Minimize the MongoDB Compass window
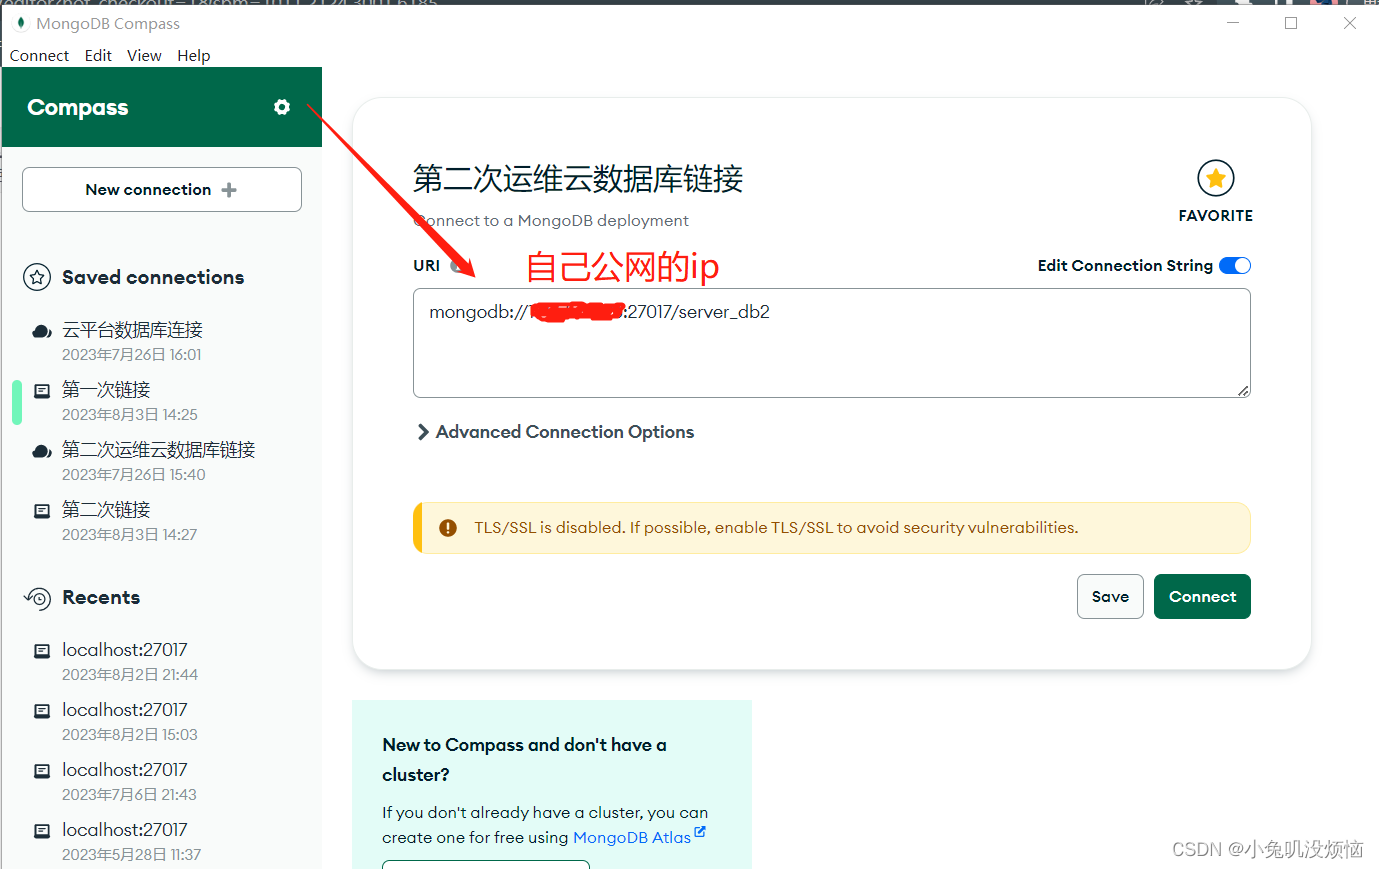This screenshot has width=1379, height=869. 1233,23
